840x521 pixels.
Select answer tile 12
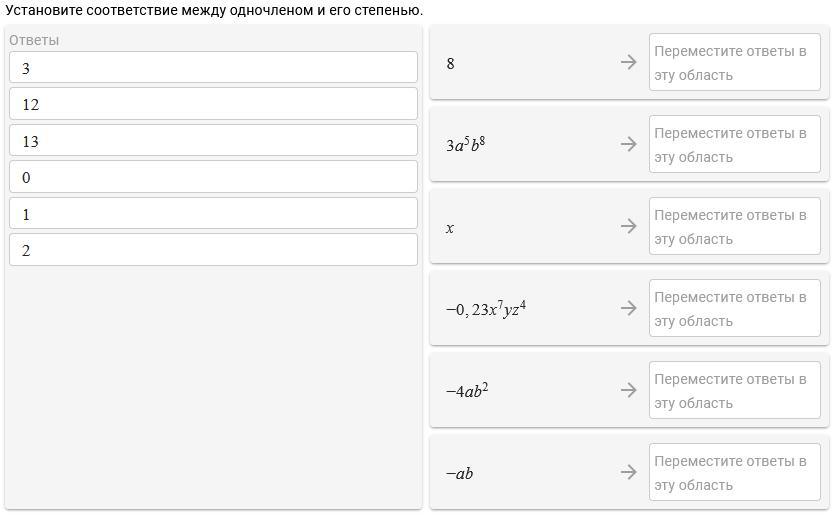coord(213,104)
